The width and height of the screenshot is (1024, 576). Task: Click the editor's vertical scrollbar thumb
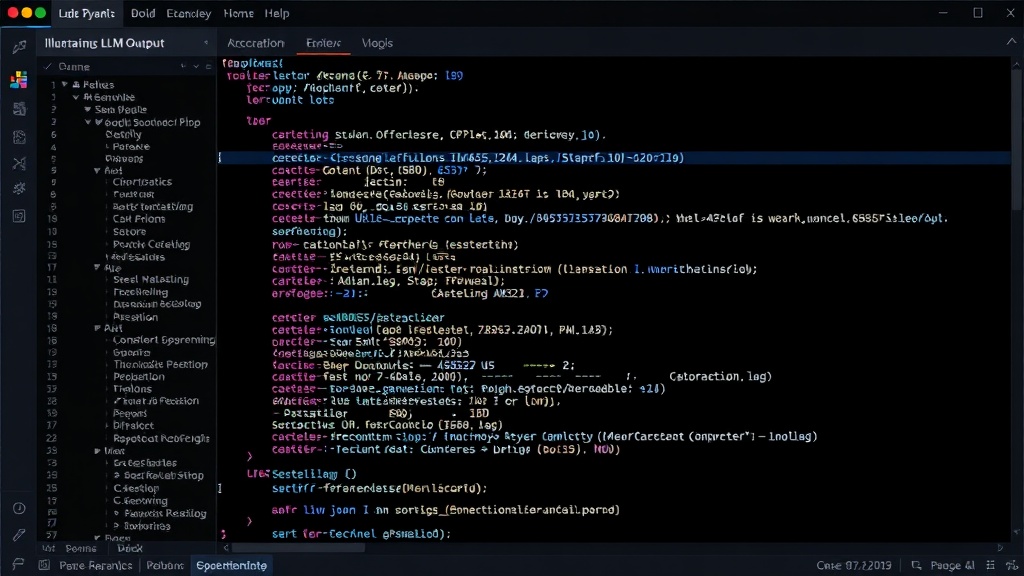pyautogui.click(x=1017, y=140)
